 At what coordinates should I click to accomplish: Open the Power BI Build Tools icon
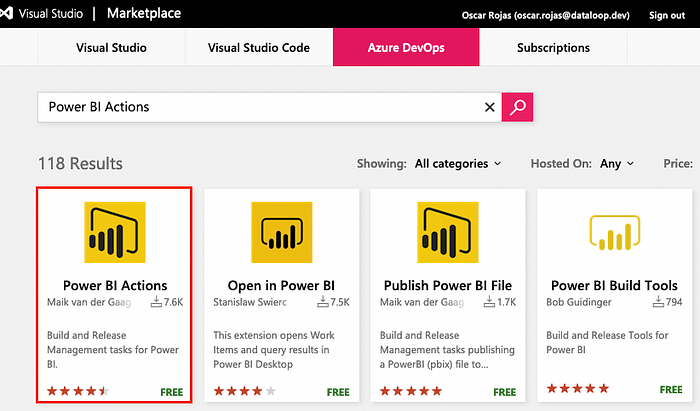point(615,232)
